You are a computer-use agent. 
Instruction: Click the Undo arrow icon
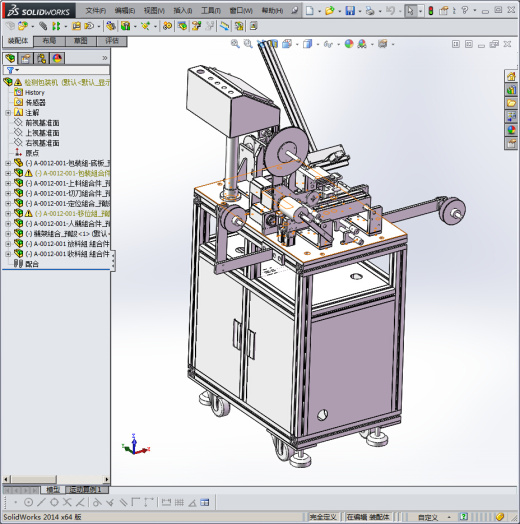point(390,11)
